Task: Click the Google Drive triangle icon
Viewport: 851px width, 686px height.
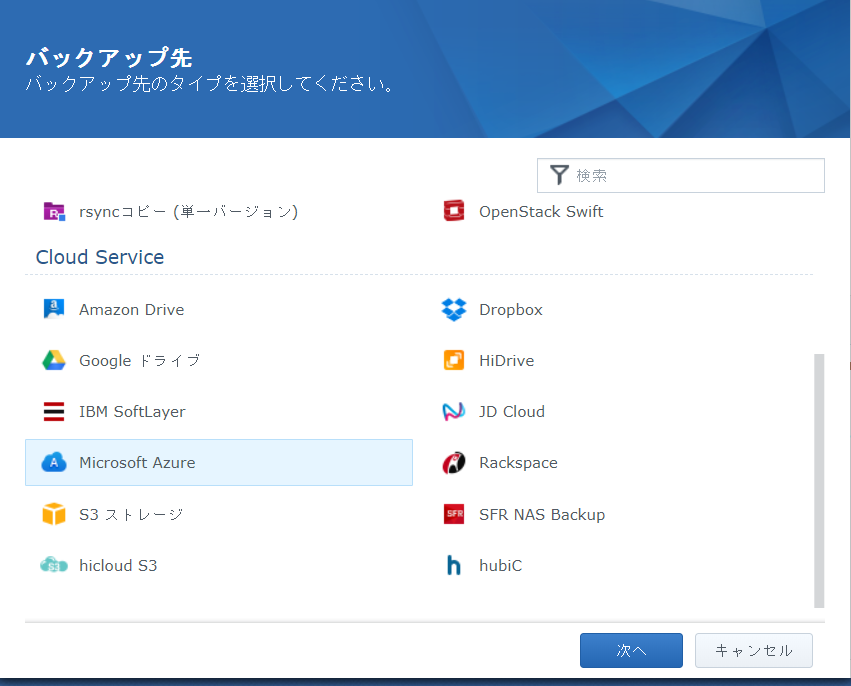Action: [54, 360]
